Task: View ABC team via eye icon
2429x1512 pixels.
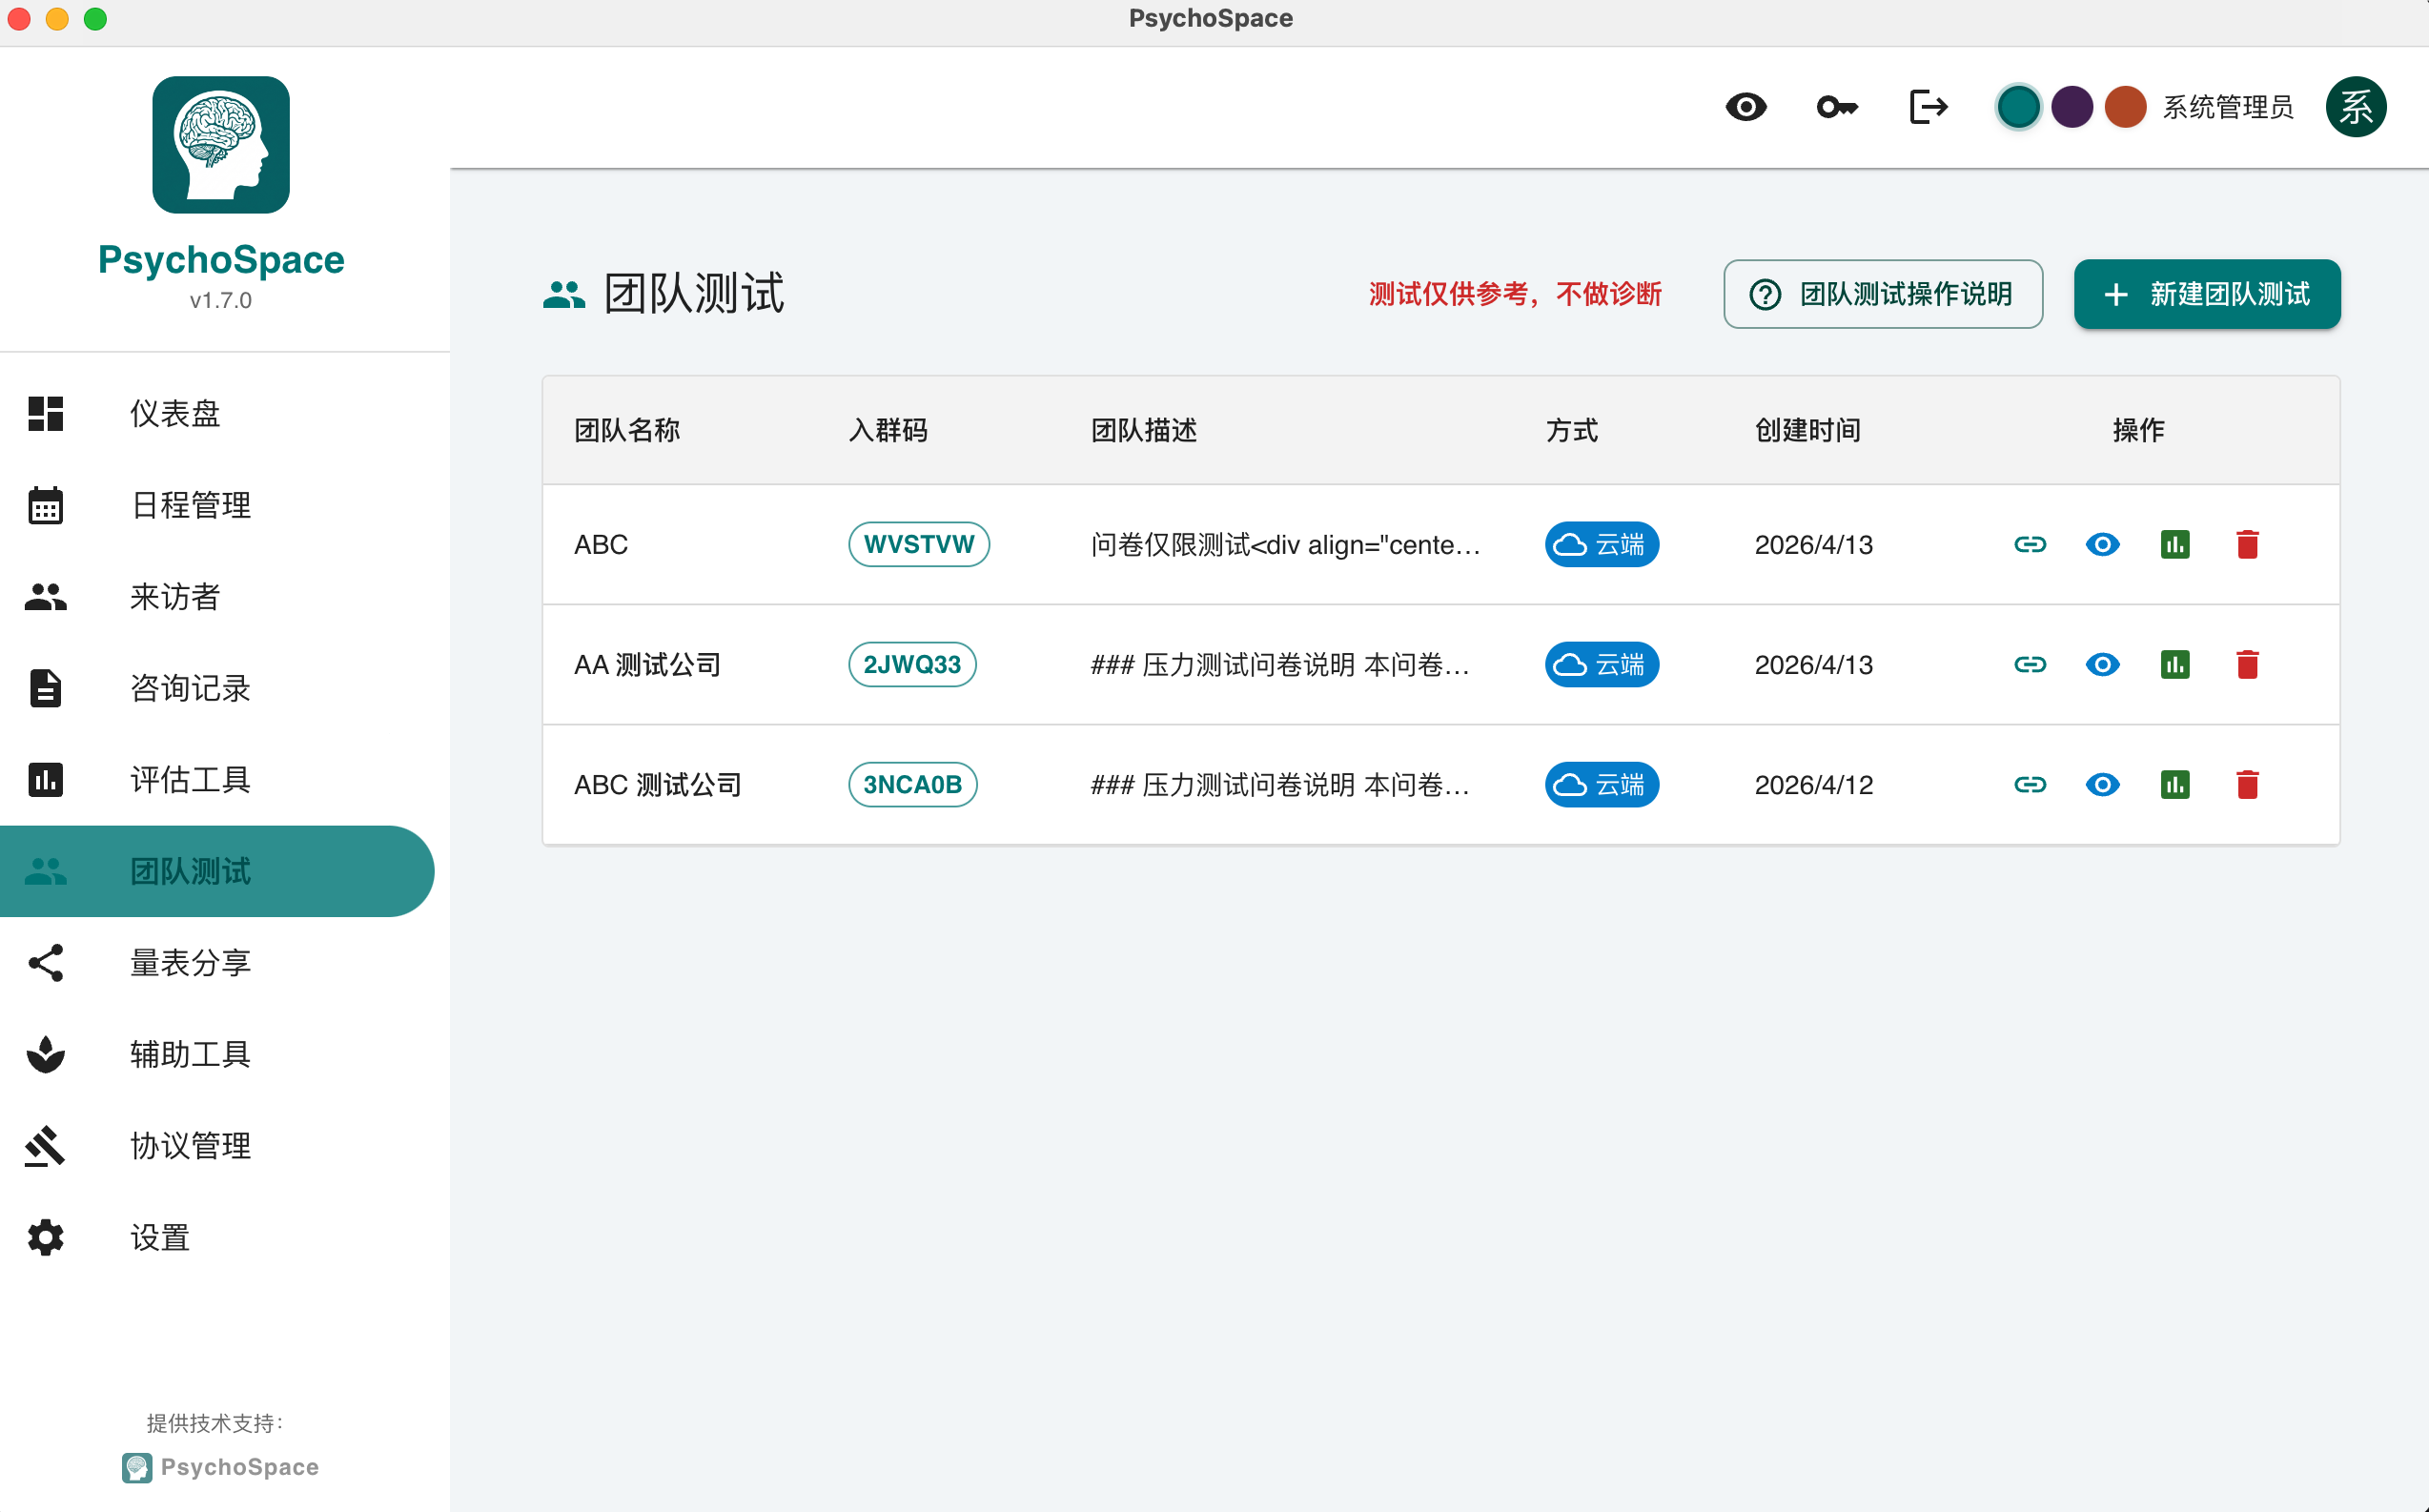Action: point(2102,544)
